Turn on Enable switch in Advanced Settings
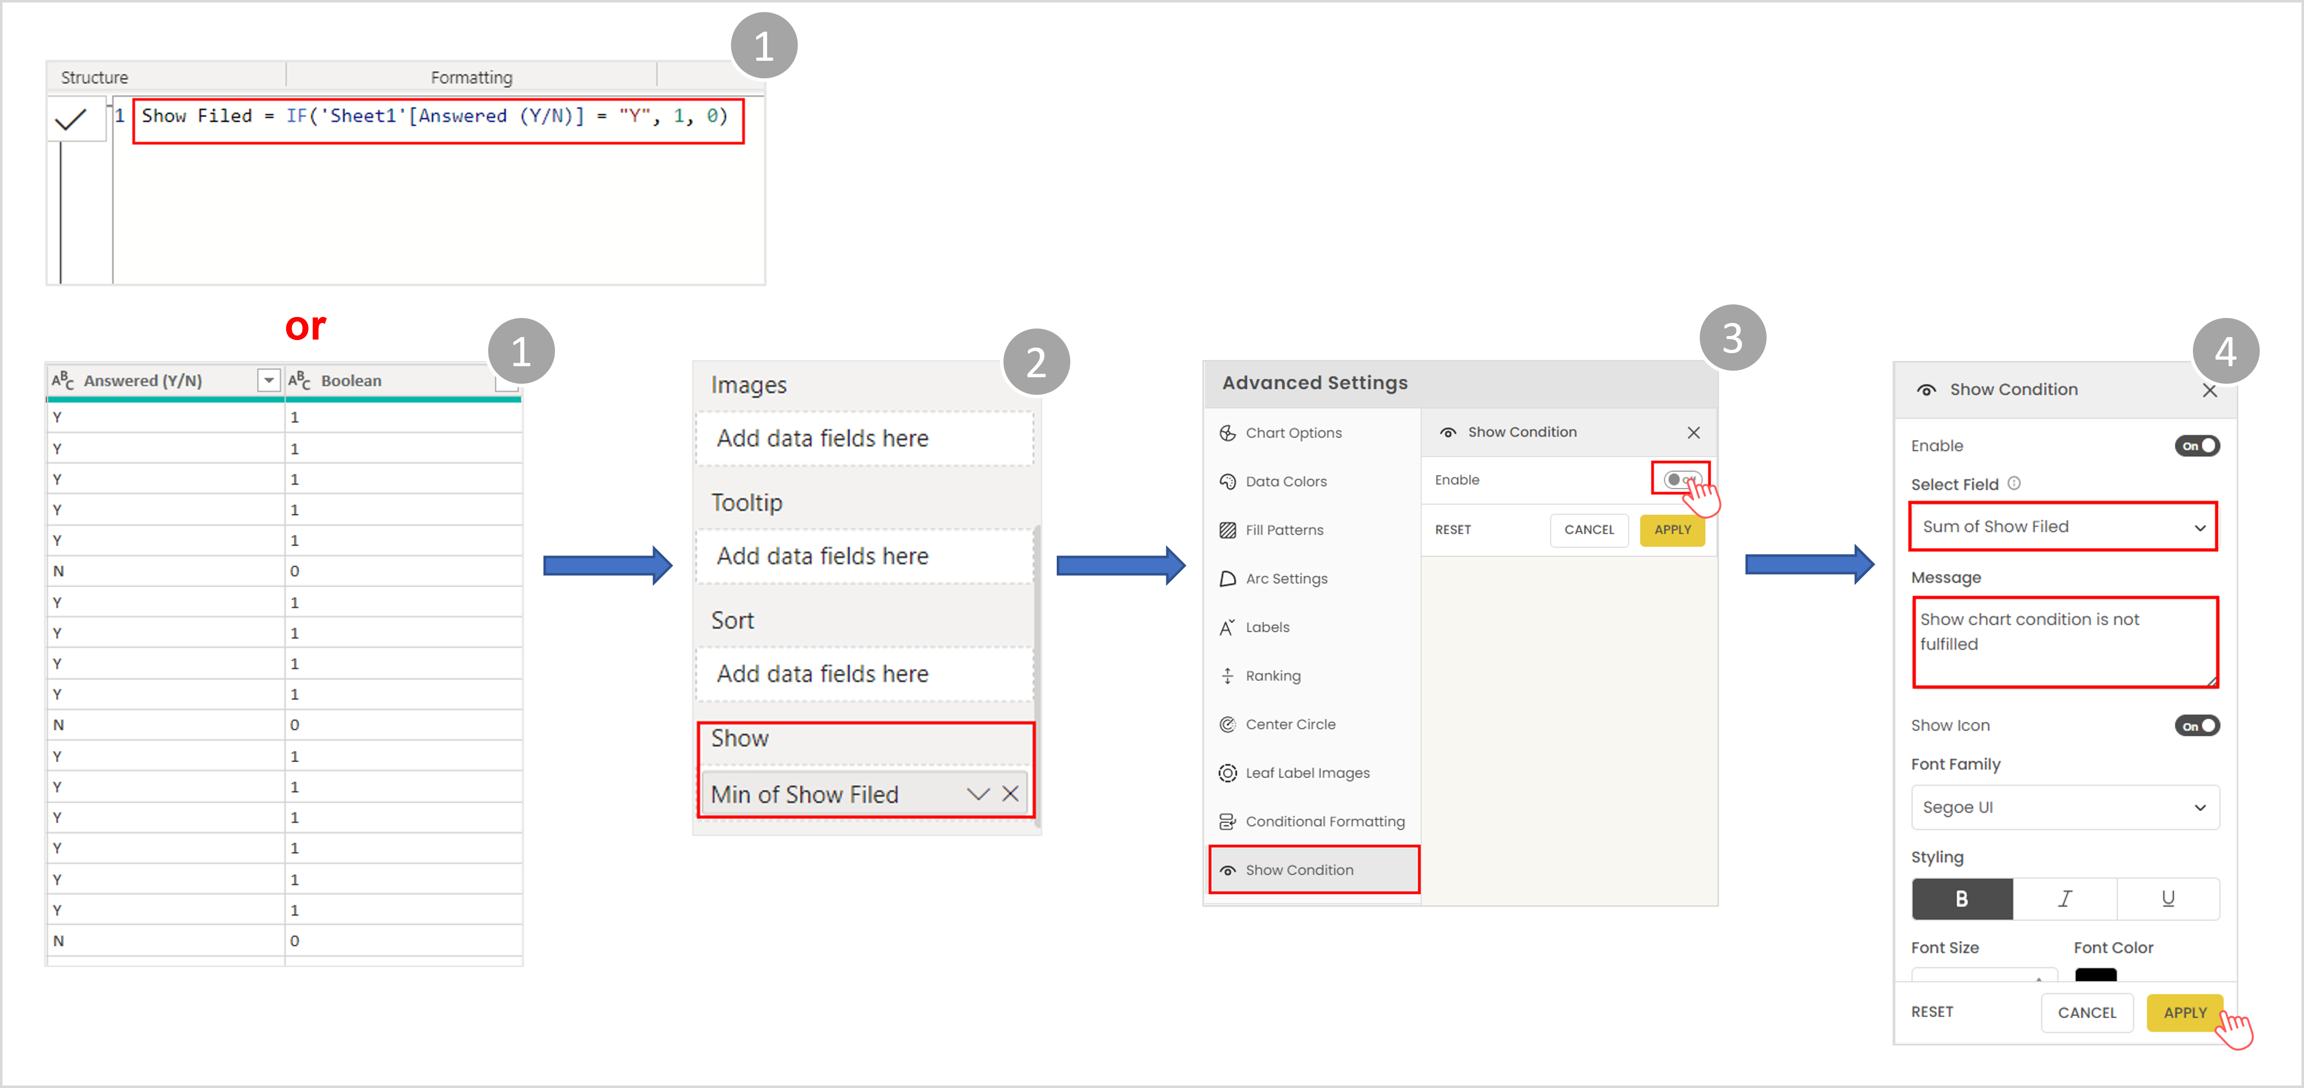The width and height of the screenshot is (2304, 1088). (1681, 480)
